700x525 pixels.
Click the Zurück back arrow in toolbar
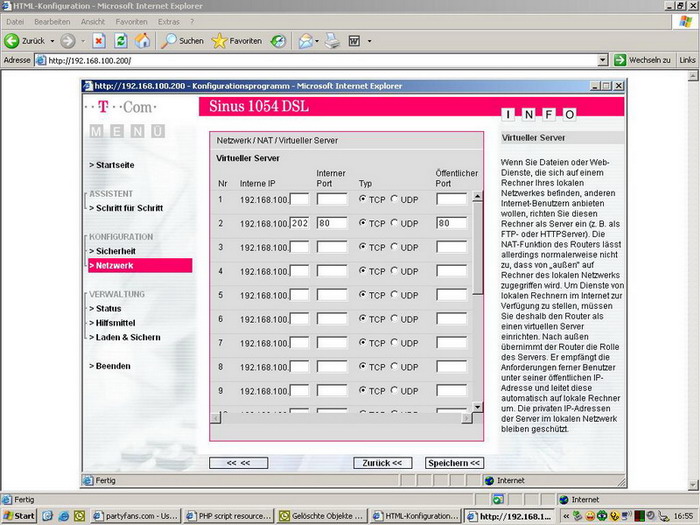pyautogui.click(x=26, y=41)
